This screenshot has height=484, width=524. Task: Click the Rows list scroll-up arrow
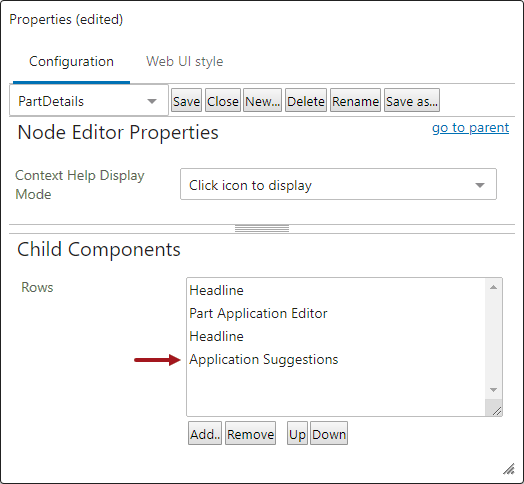(493, 287)
